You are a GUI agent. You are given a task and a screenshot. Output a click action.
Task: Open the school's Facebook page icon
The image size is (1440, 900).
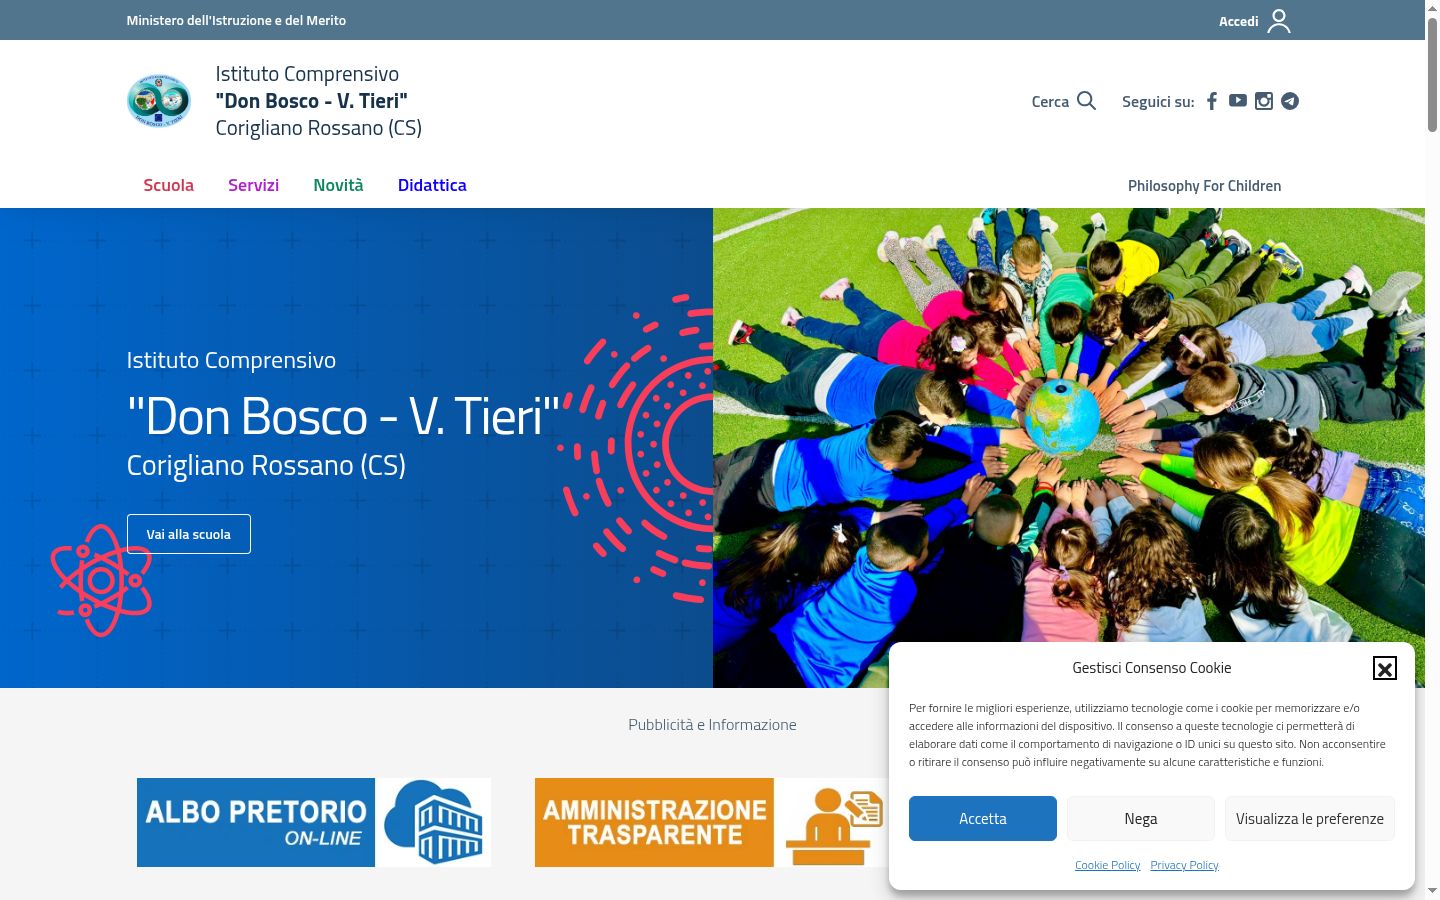point(1212,101)
